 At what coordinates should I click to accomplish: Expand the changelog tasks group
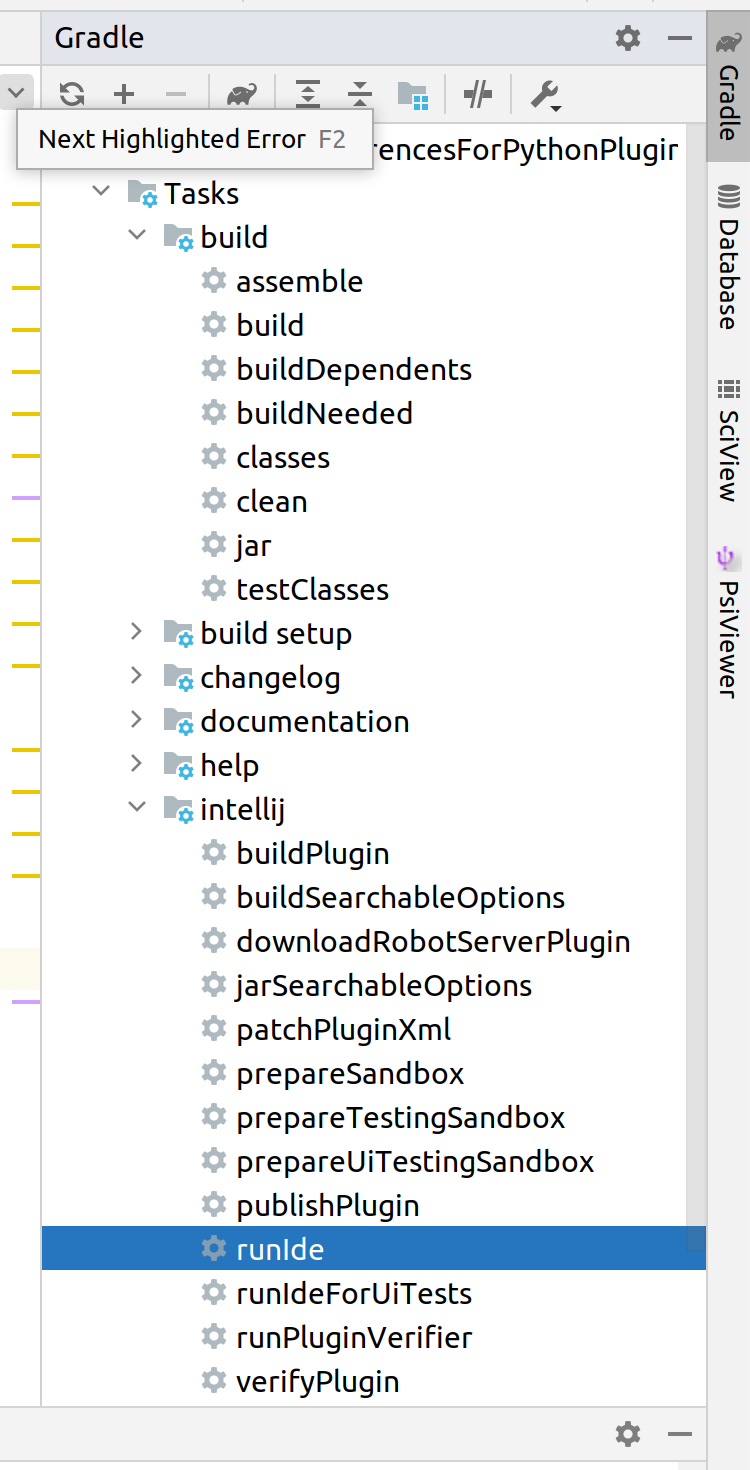(x=136, y=676)
